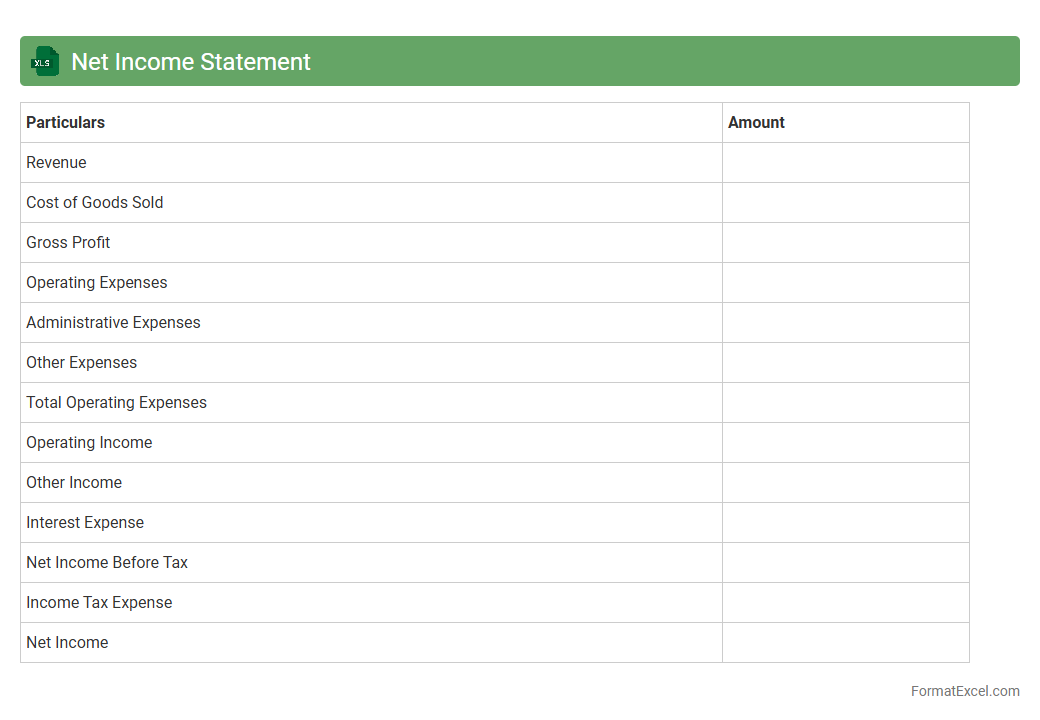This screenshot has width=1040, height=720.
Task: Open the FormatExcel.com link
Action: [964, 691]
